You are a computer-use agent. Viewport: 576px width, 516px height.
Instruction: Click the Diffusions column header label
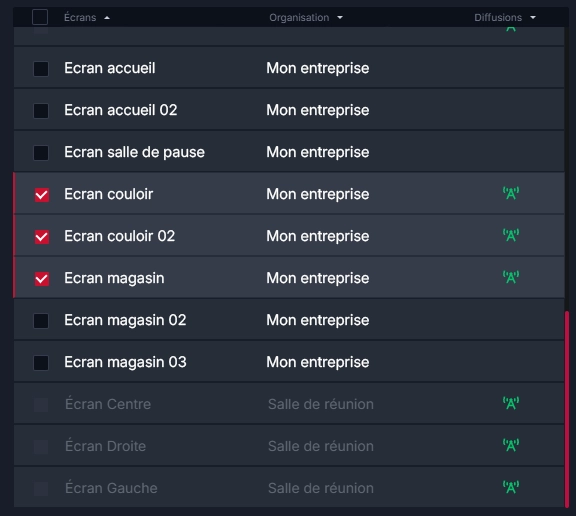click(498, 17)
